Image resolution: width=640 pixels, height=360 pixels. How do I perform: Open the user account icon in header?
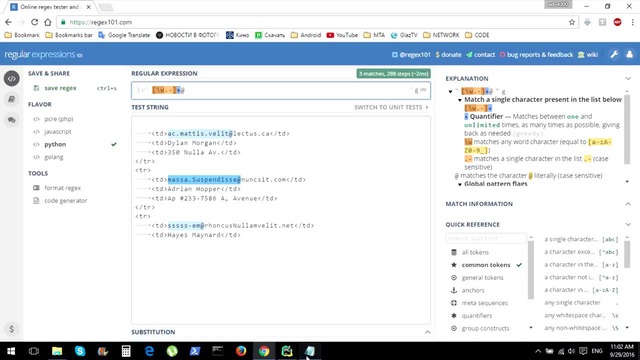[629, 54]
